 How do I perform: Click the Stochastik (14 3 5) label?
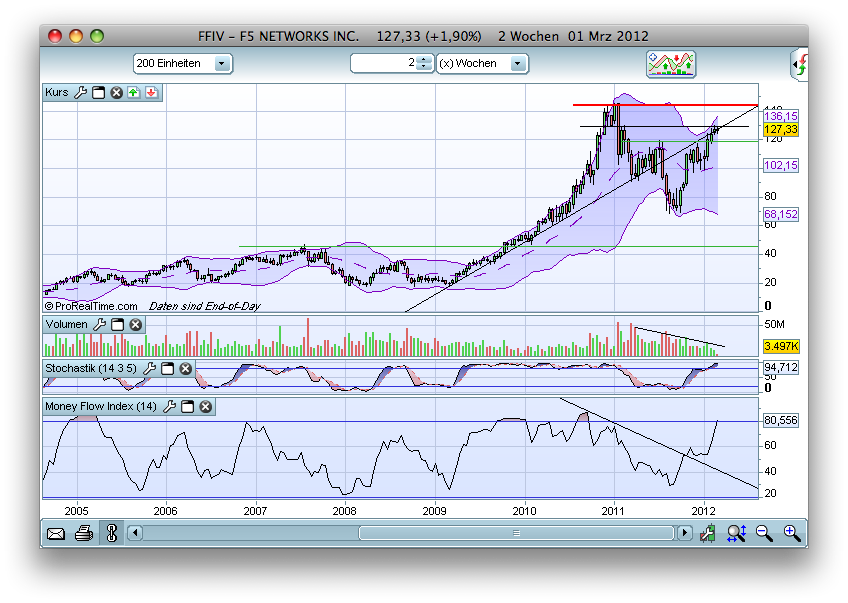[91, 369]
